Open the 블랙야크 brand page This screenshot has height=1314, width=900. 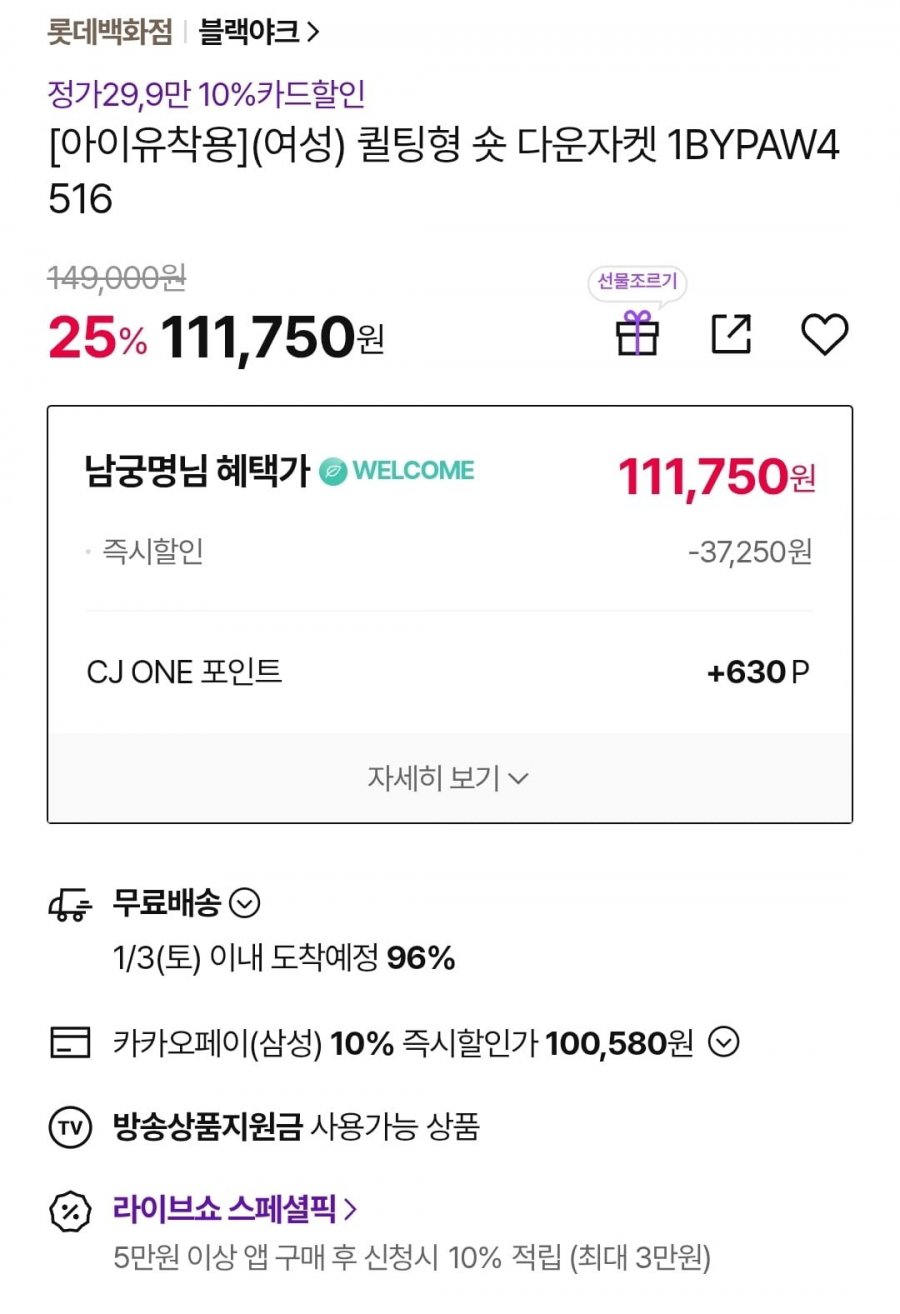259,32
